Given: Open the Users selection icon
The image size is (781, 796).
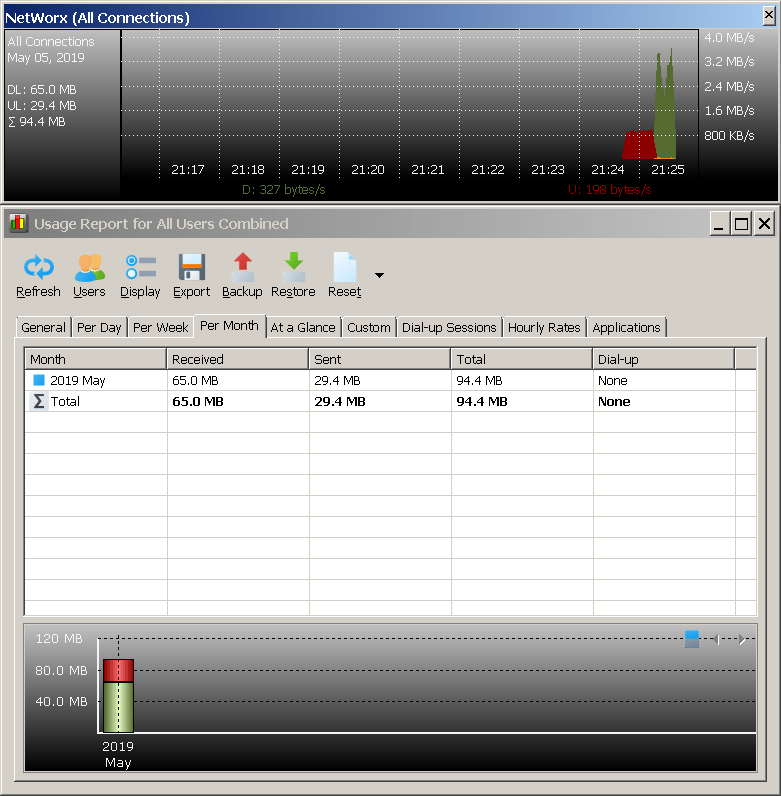Looking at the screenshot, I should click(89, 267).
